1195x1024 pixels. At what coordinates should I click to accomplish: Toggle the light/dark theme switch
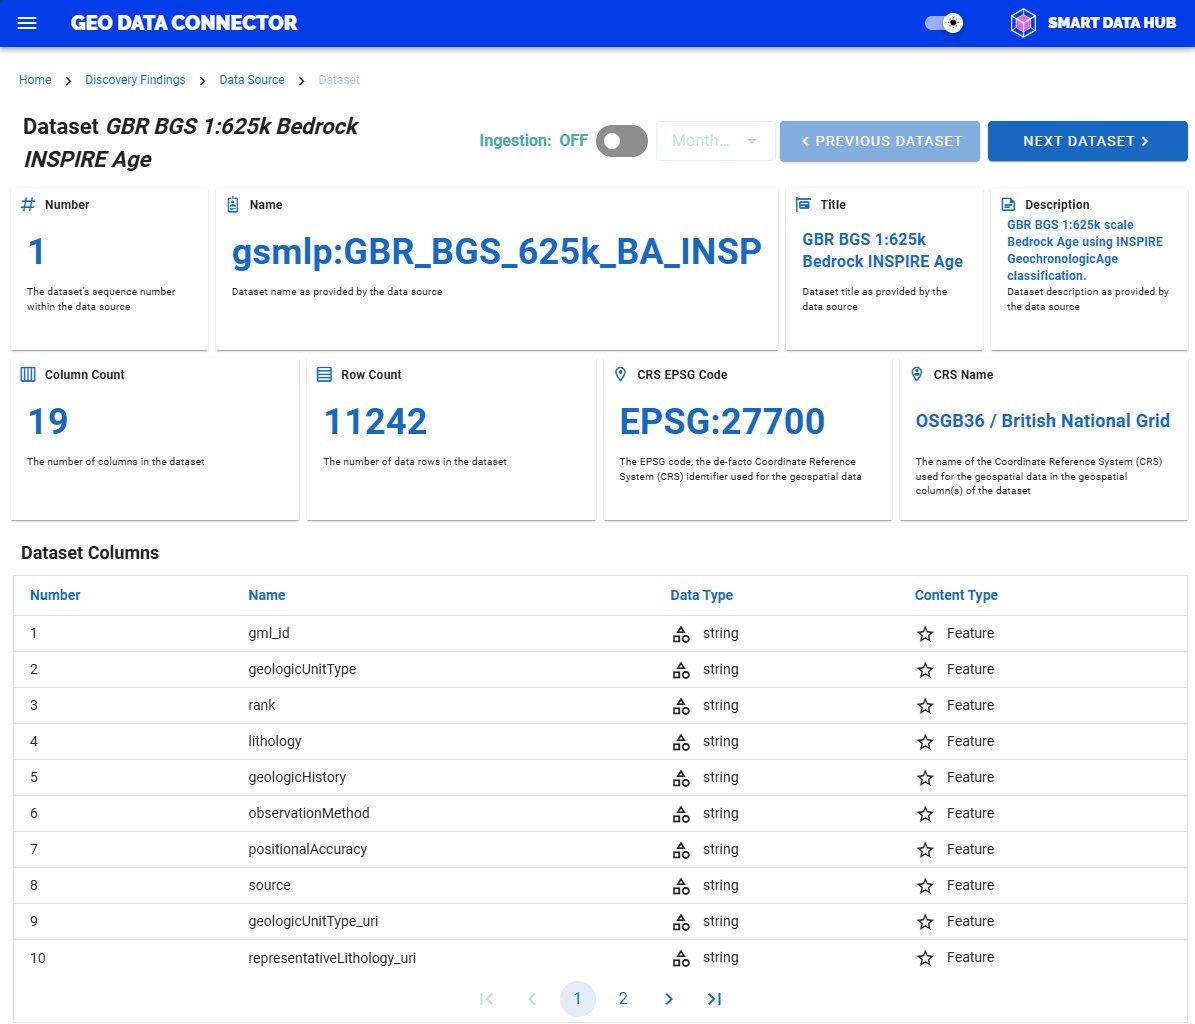944,23
